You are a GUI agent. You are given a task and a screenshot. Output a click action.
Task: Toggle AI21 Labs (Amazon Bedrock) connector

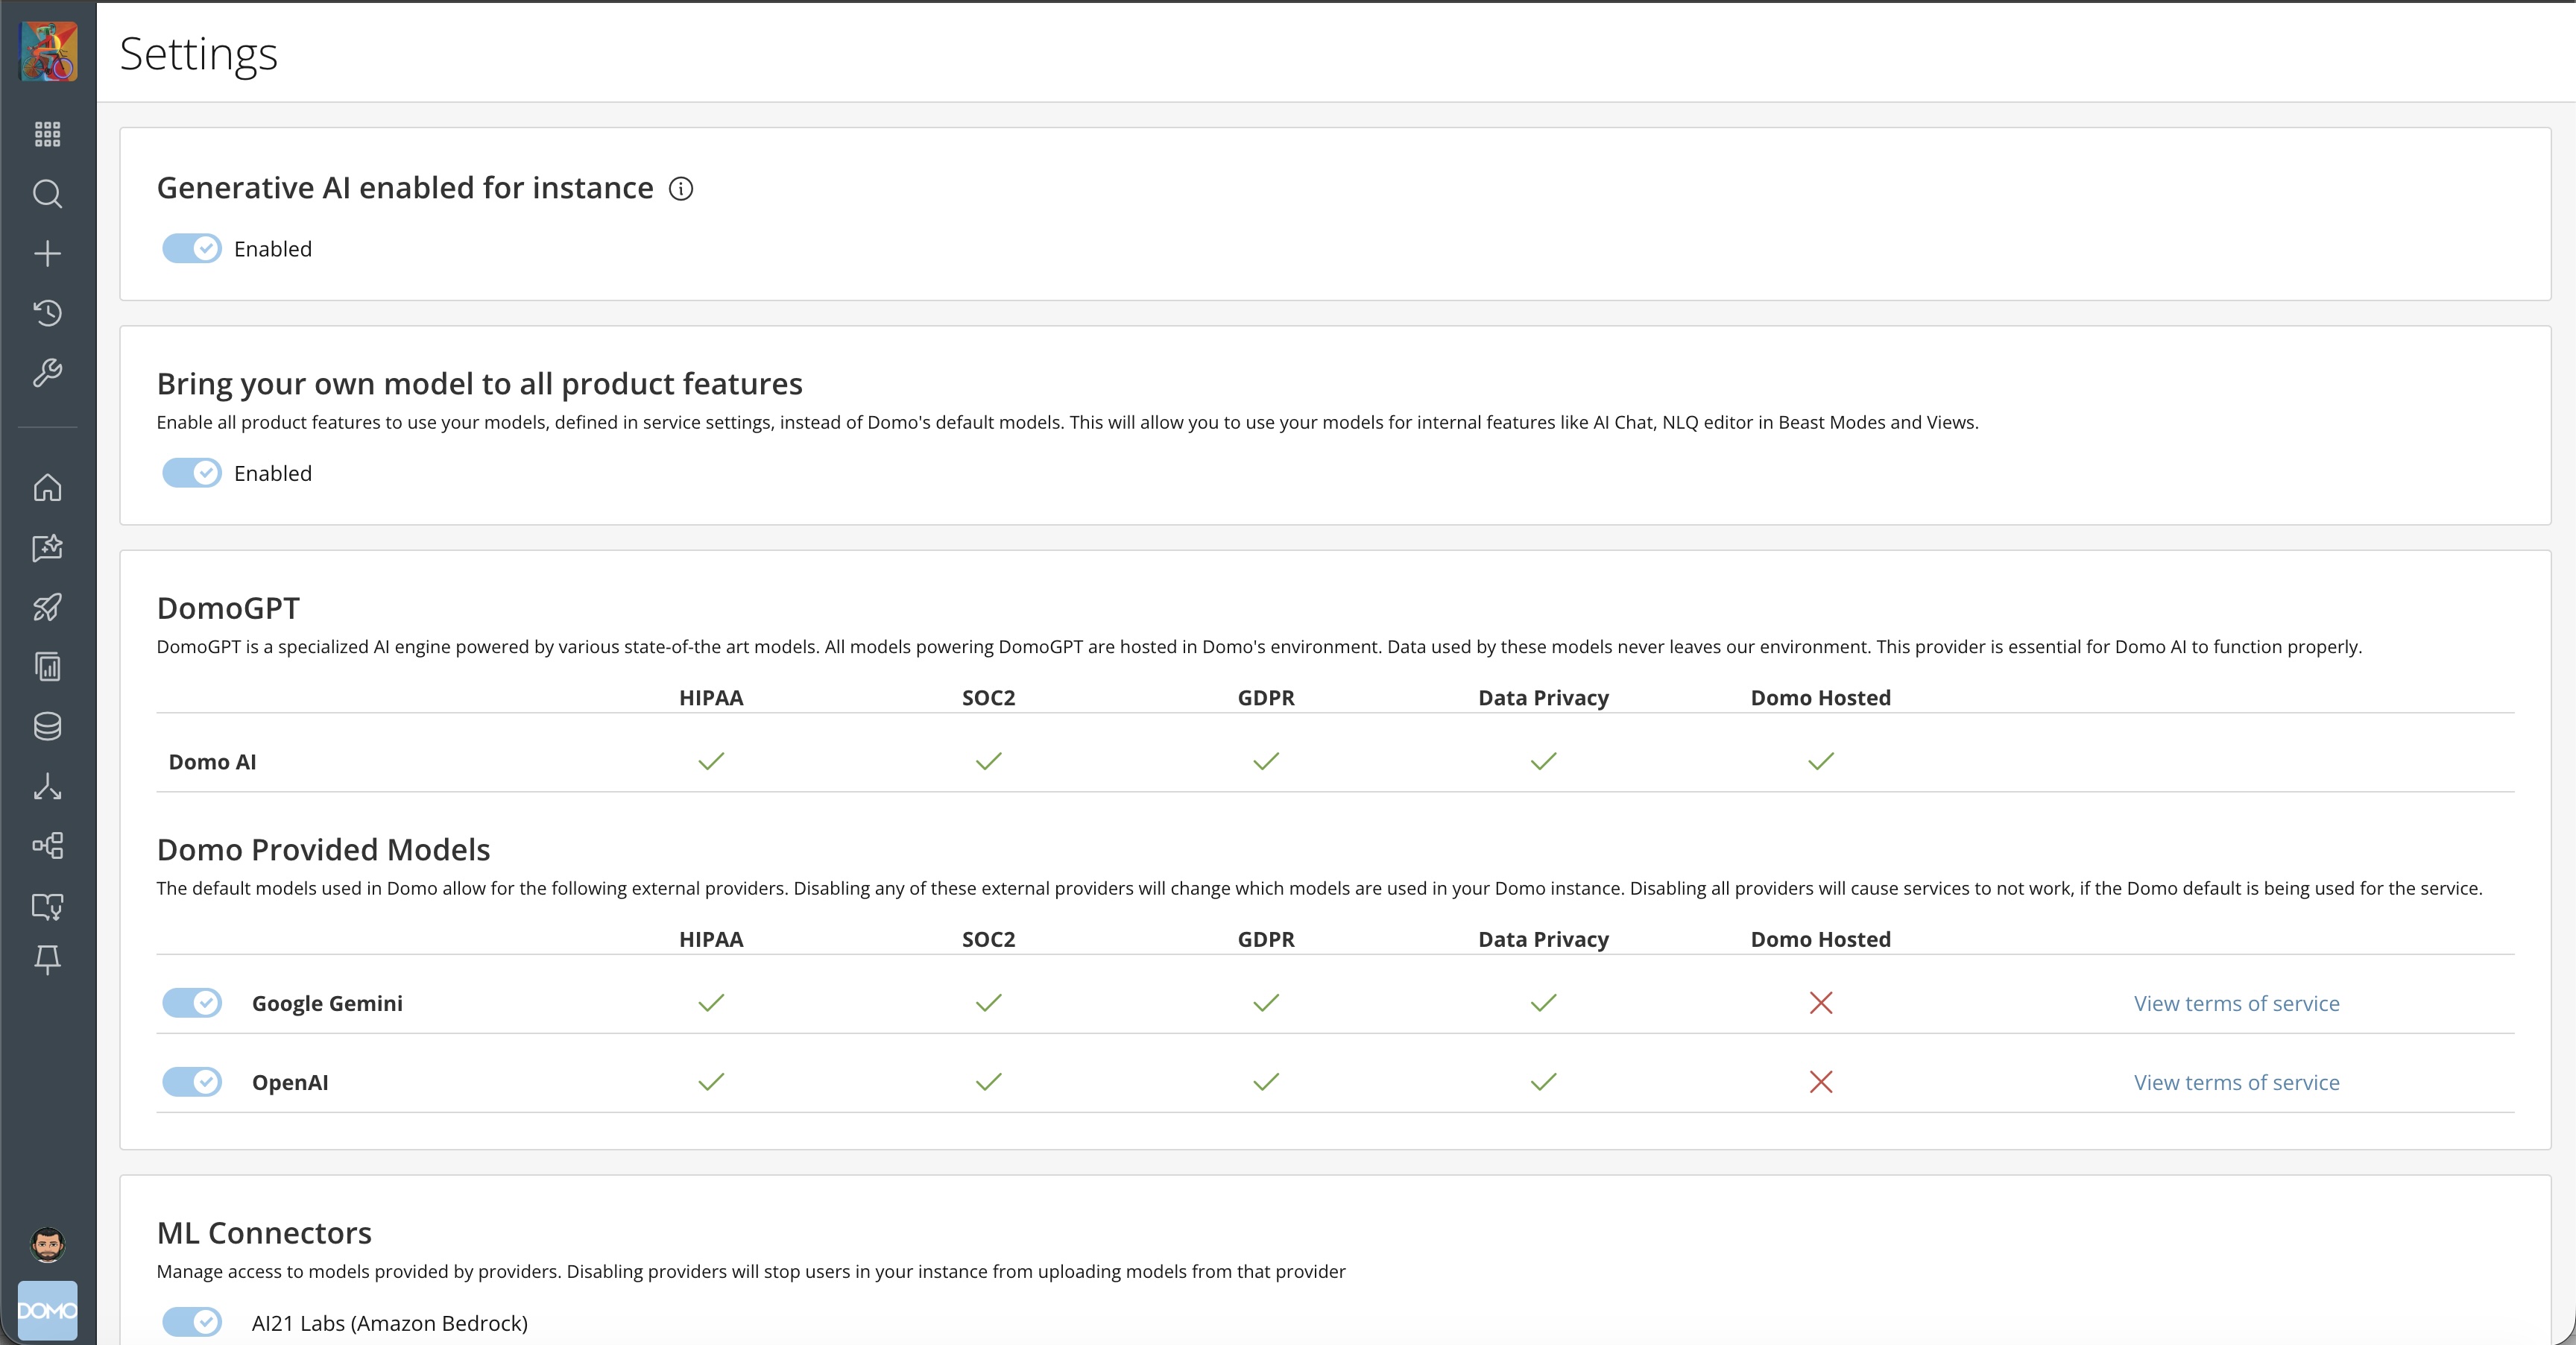[x=192, y=1323]
